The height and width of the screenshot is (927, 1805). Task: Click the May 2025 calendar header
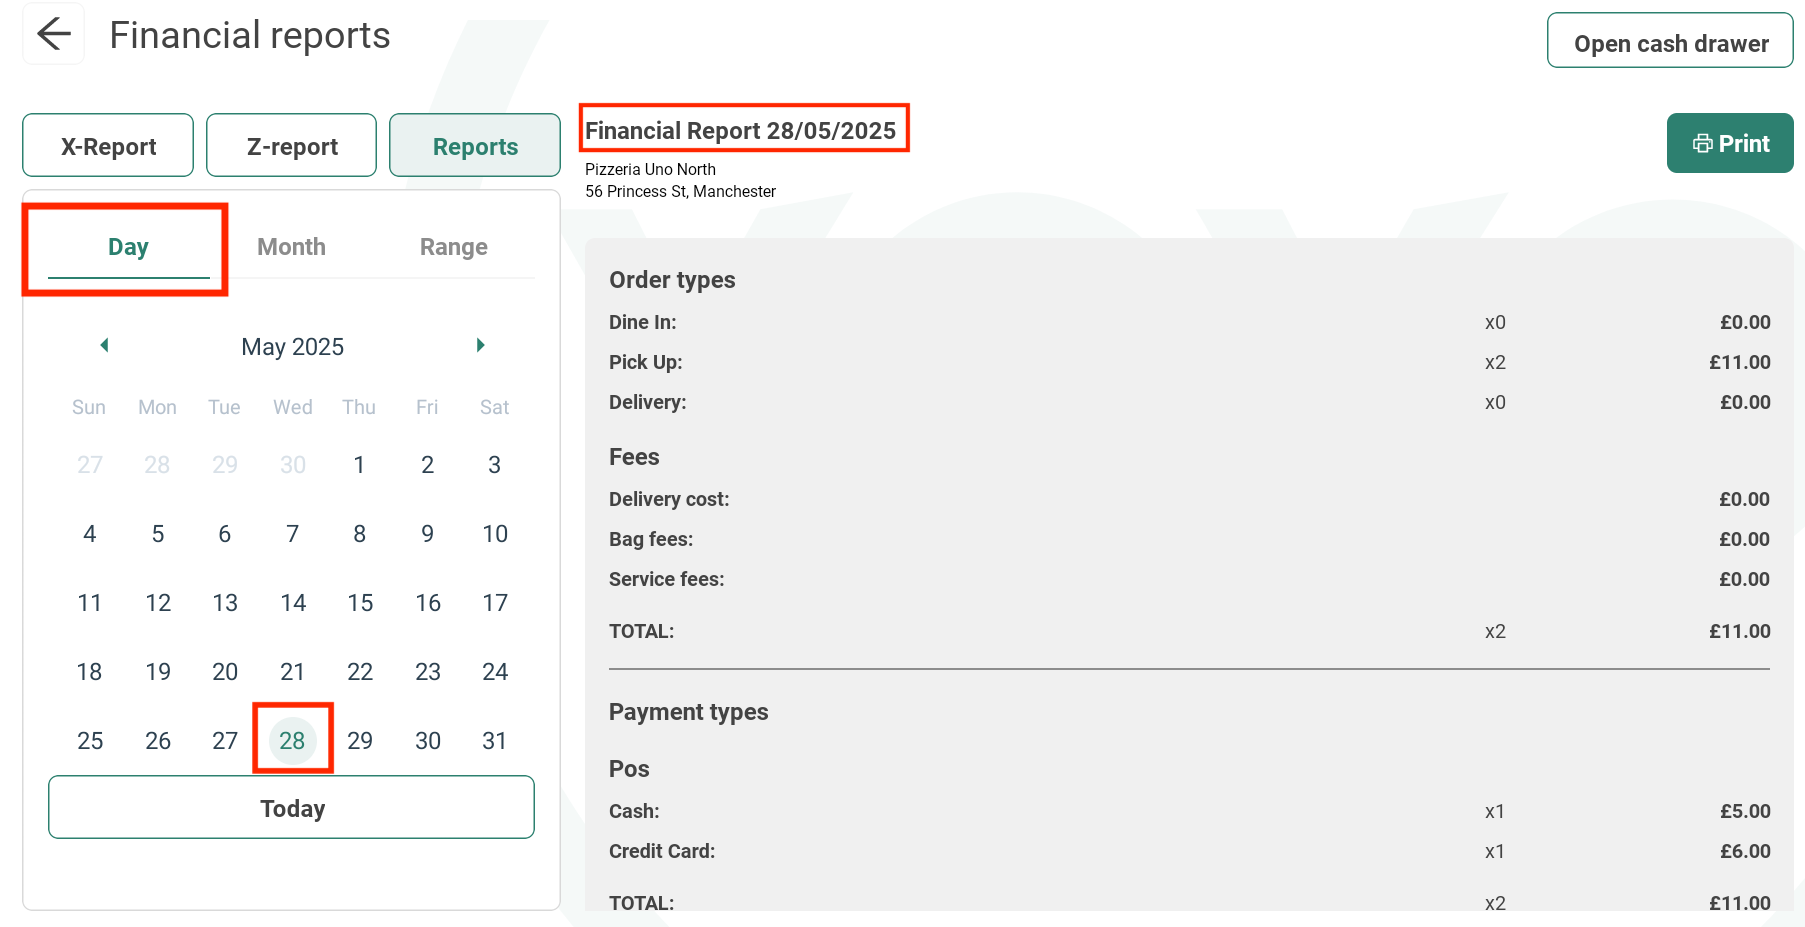click(291, 346)
